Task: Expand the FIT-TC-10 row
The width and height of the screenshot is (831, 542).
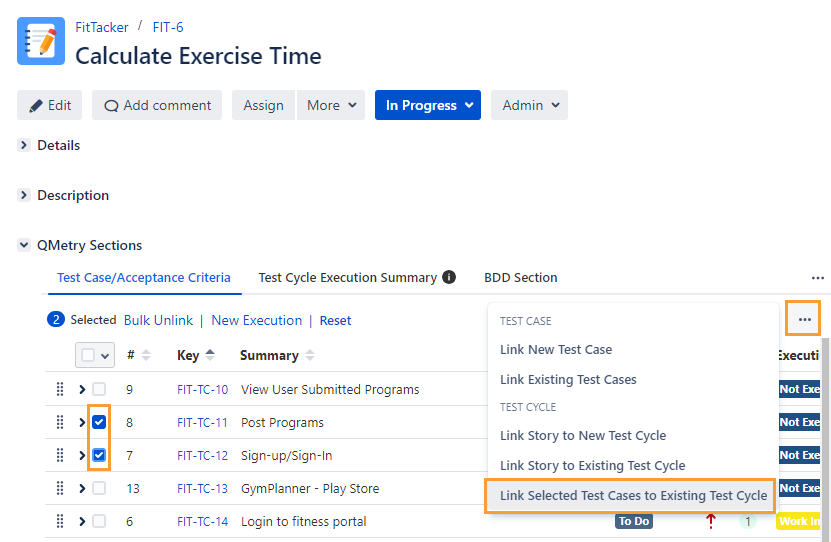Action: (82, 389)
